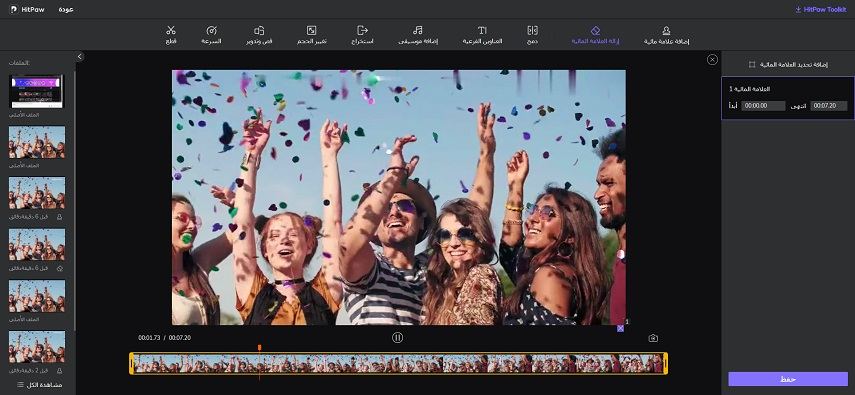Click the stamp icon under the third thumbnail
Screen dimensions: 855x395
pos(59,217)
